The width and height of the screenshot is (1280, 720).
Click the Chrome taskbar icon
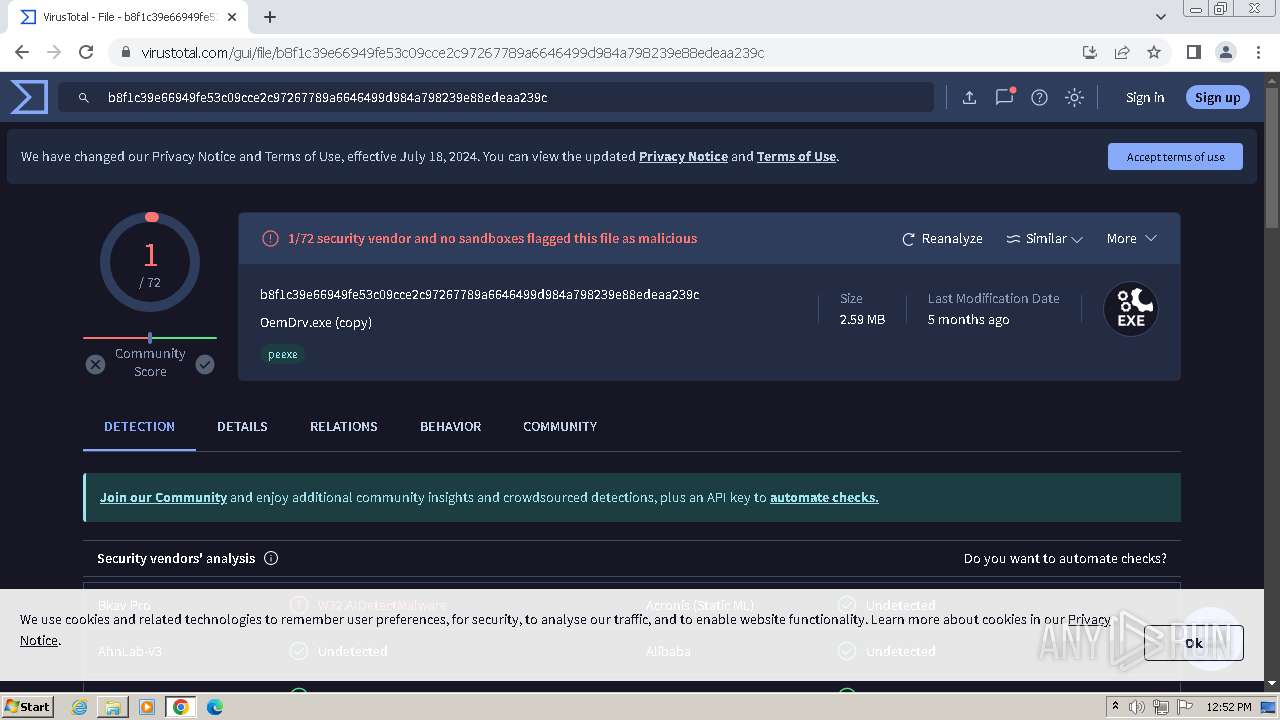[x=181, y=707]
